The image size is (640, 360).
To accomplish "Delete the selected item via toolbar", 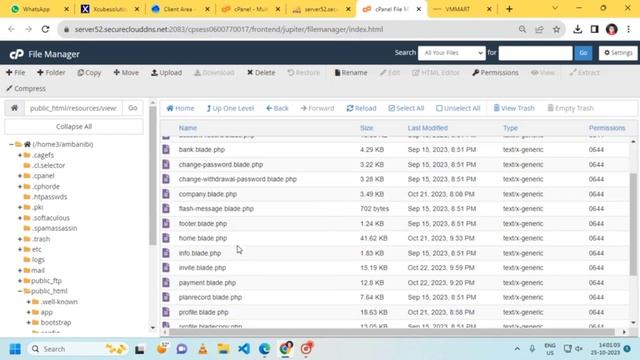I will pos(261,73).
